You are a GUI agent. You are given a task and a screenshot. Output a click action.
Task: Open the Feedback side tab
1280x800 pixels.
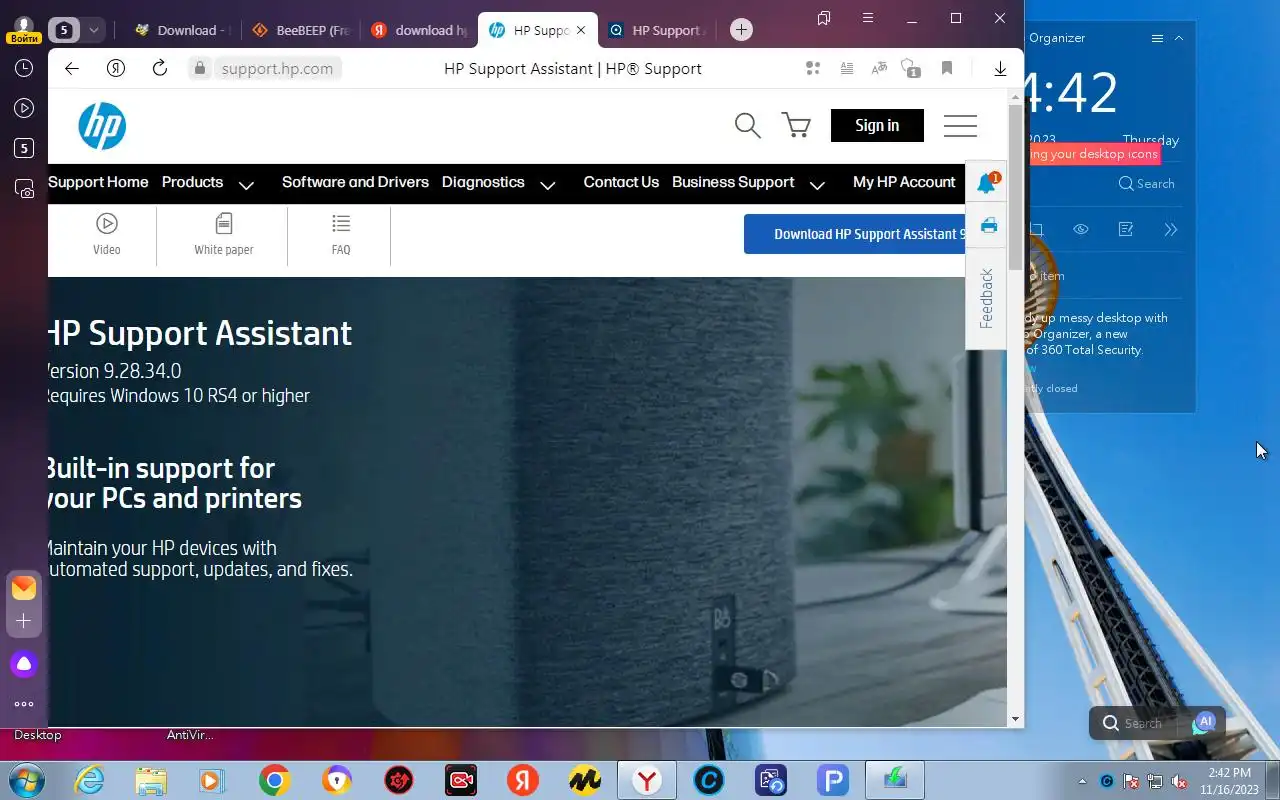click(x=986, y=298)
